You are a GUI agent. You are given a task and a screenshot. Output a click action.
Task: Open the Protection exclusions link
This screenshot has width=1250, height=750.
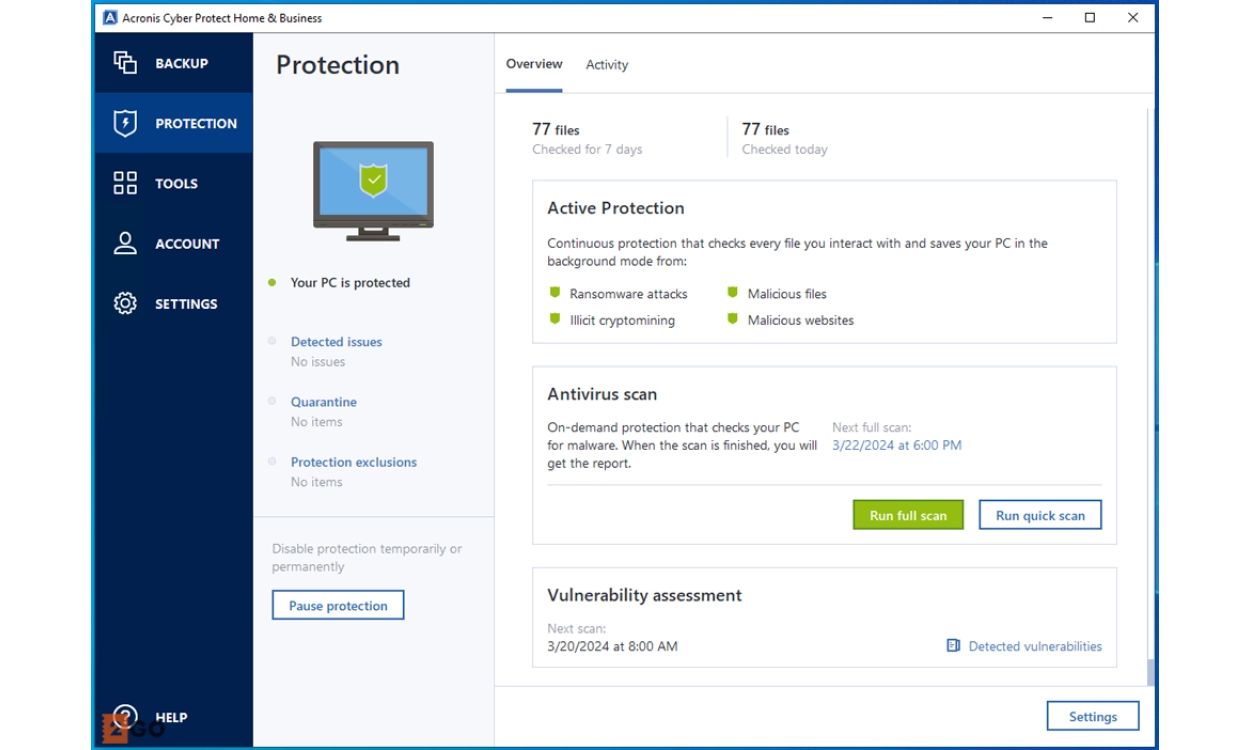click(x=354, y=462)
